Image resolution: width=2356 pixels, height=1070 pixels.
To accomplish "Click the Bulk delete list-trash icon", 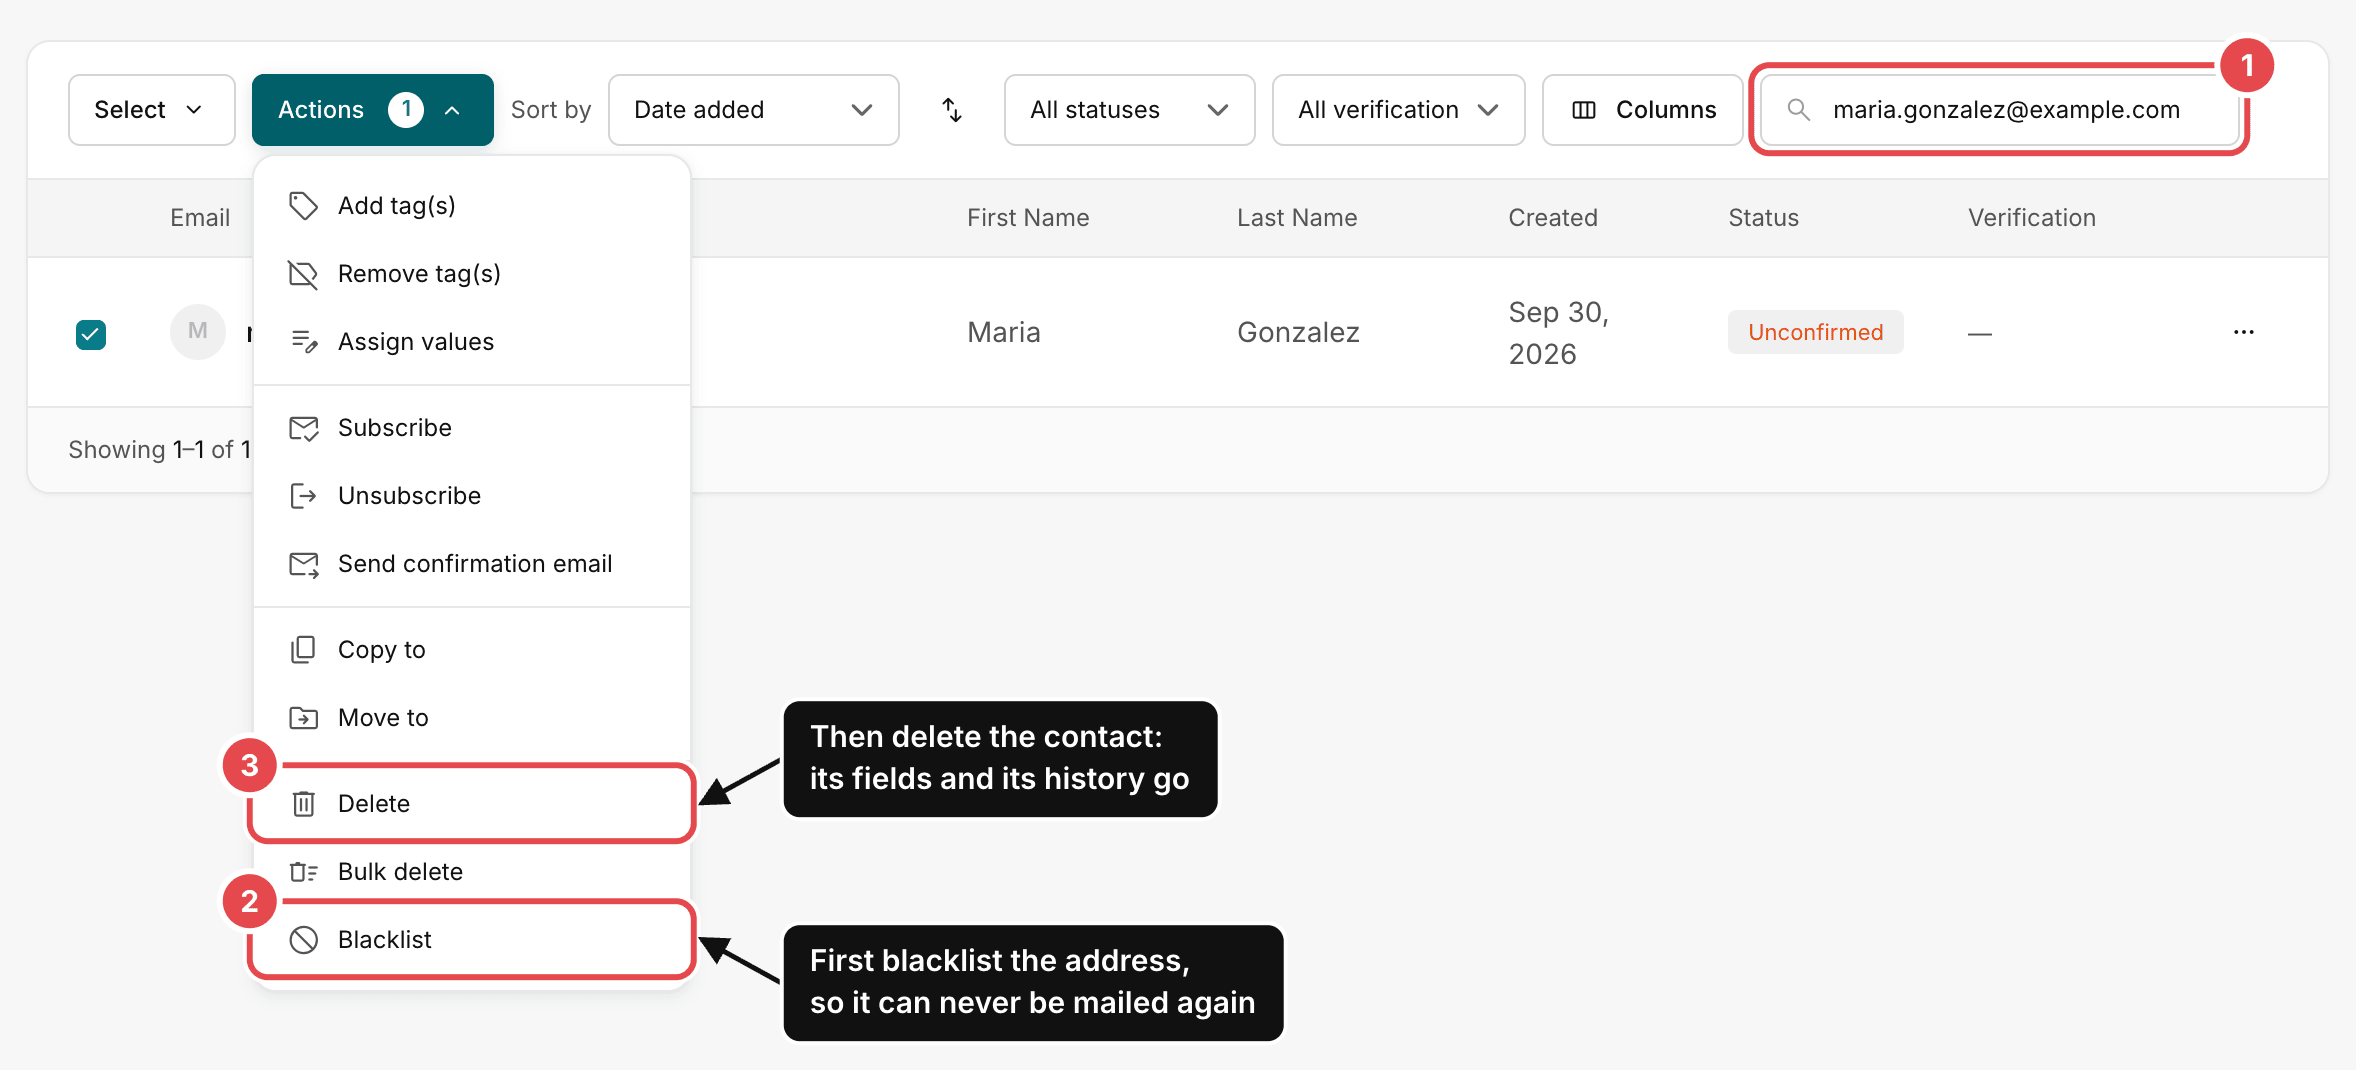I will [303, 872].
